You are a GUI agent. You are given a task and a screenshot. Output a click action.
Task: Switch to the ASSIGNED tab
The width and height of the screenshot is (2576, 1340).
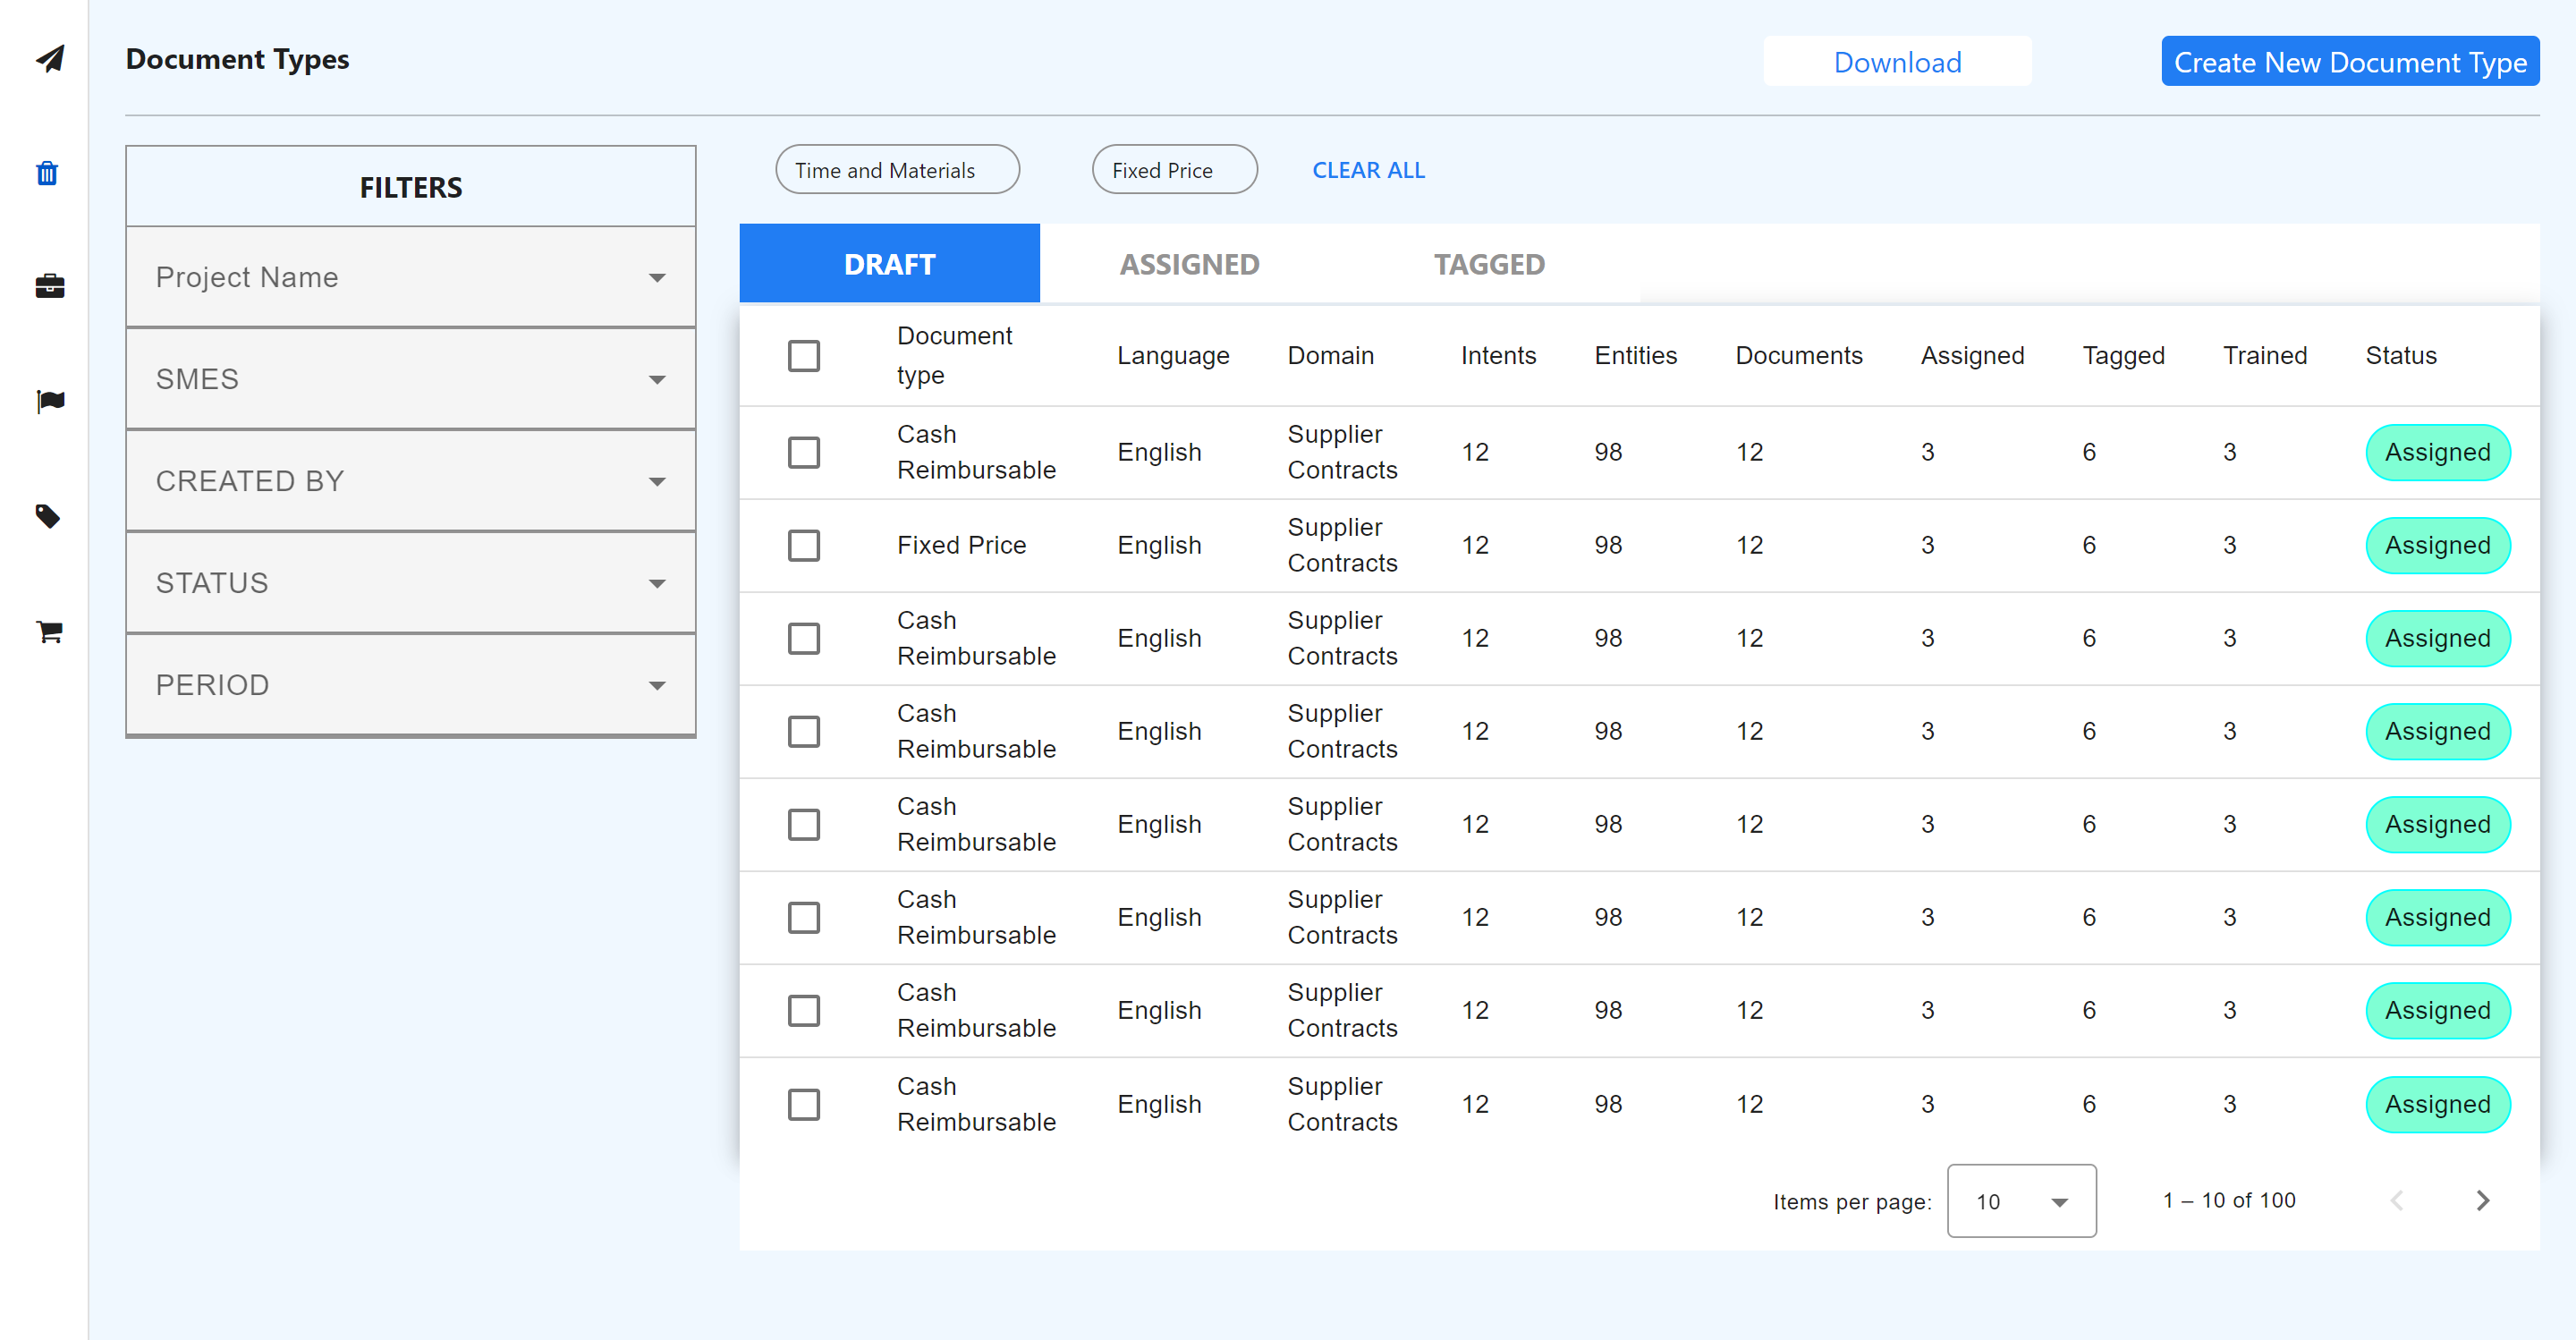pos(1189,263)
